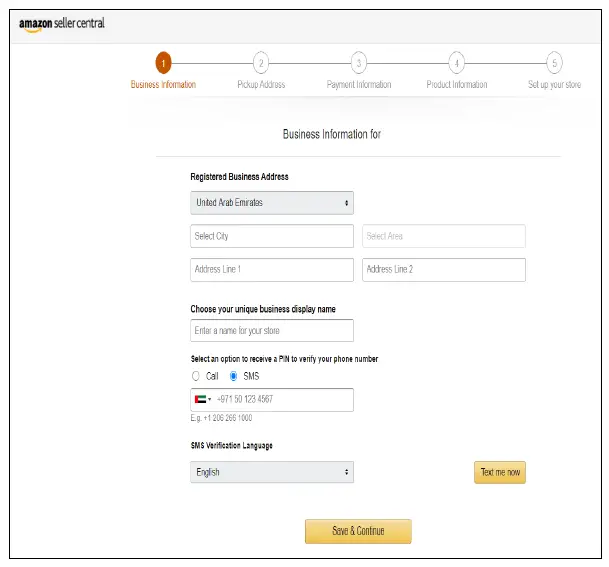Click the Select City field
The width and height of the screenshot is (609, 567).
[272, 236]
